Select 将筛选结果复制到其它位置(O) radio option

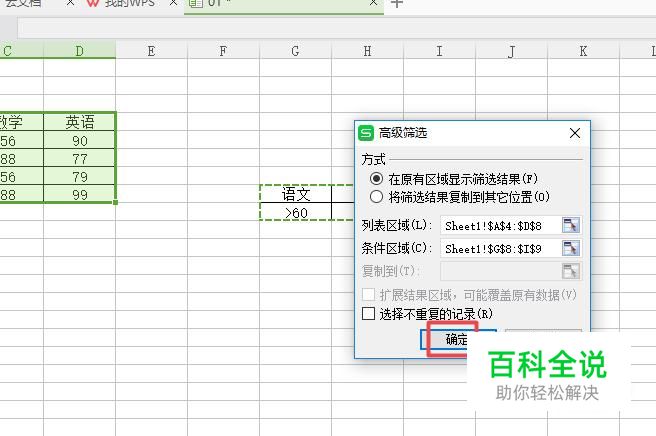[459, 197]
